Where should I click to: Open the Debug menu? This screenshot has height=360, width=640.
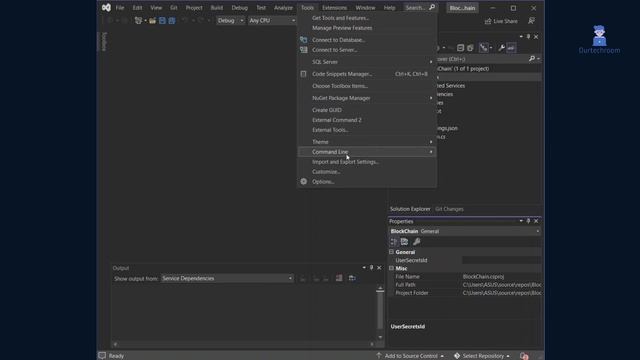[x=240, y=8]
